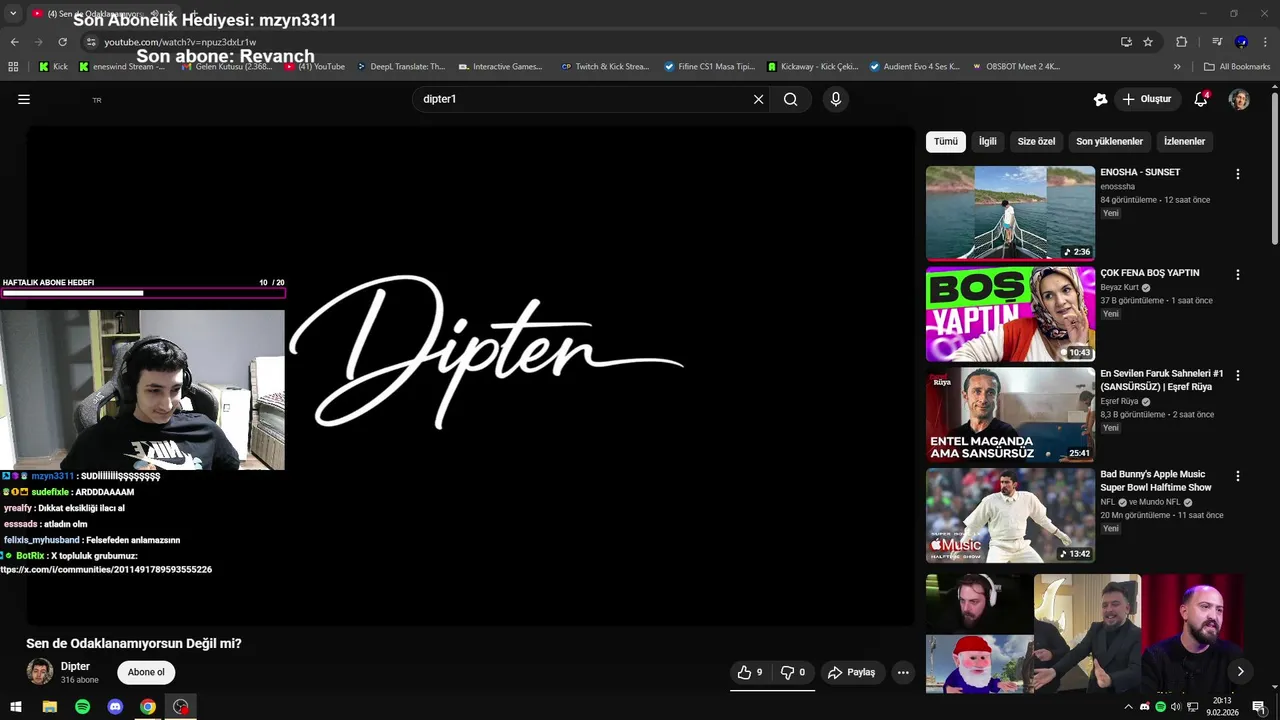Open the ÇOK FENA BOŞ YAPTIN thumbnail
Screen dimensions: 1280x720
pyautogui.click(x=1010, y=314)
